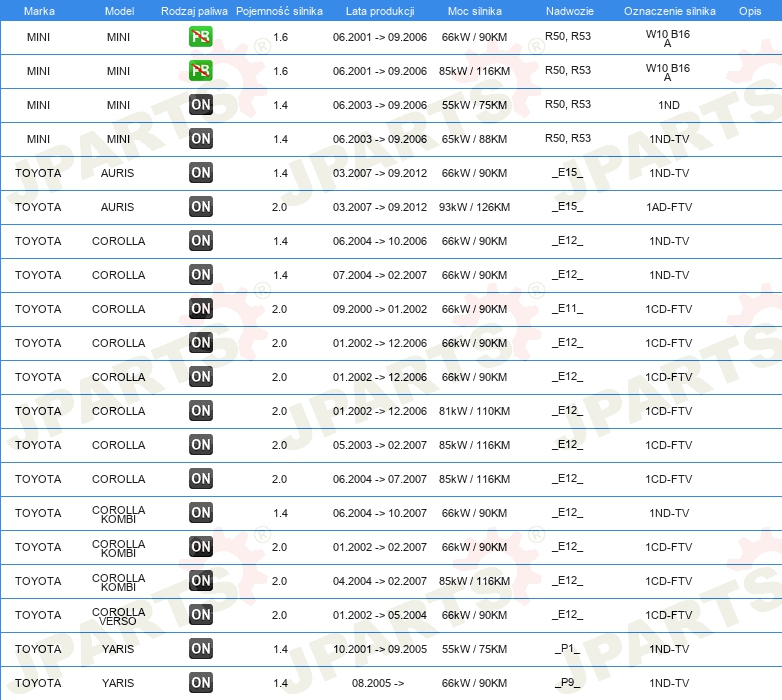Click the PB fuel icon in MINI 66kW / 90KM row

(x=200, y=37)
